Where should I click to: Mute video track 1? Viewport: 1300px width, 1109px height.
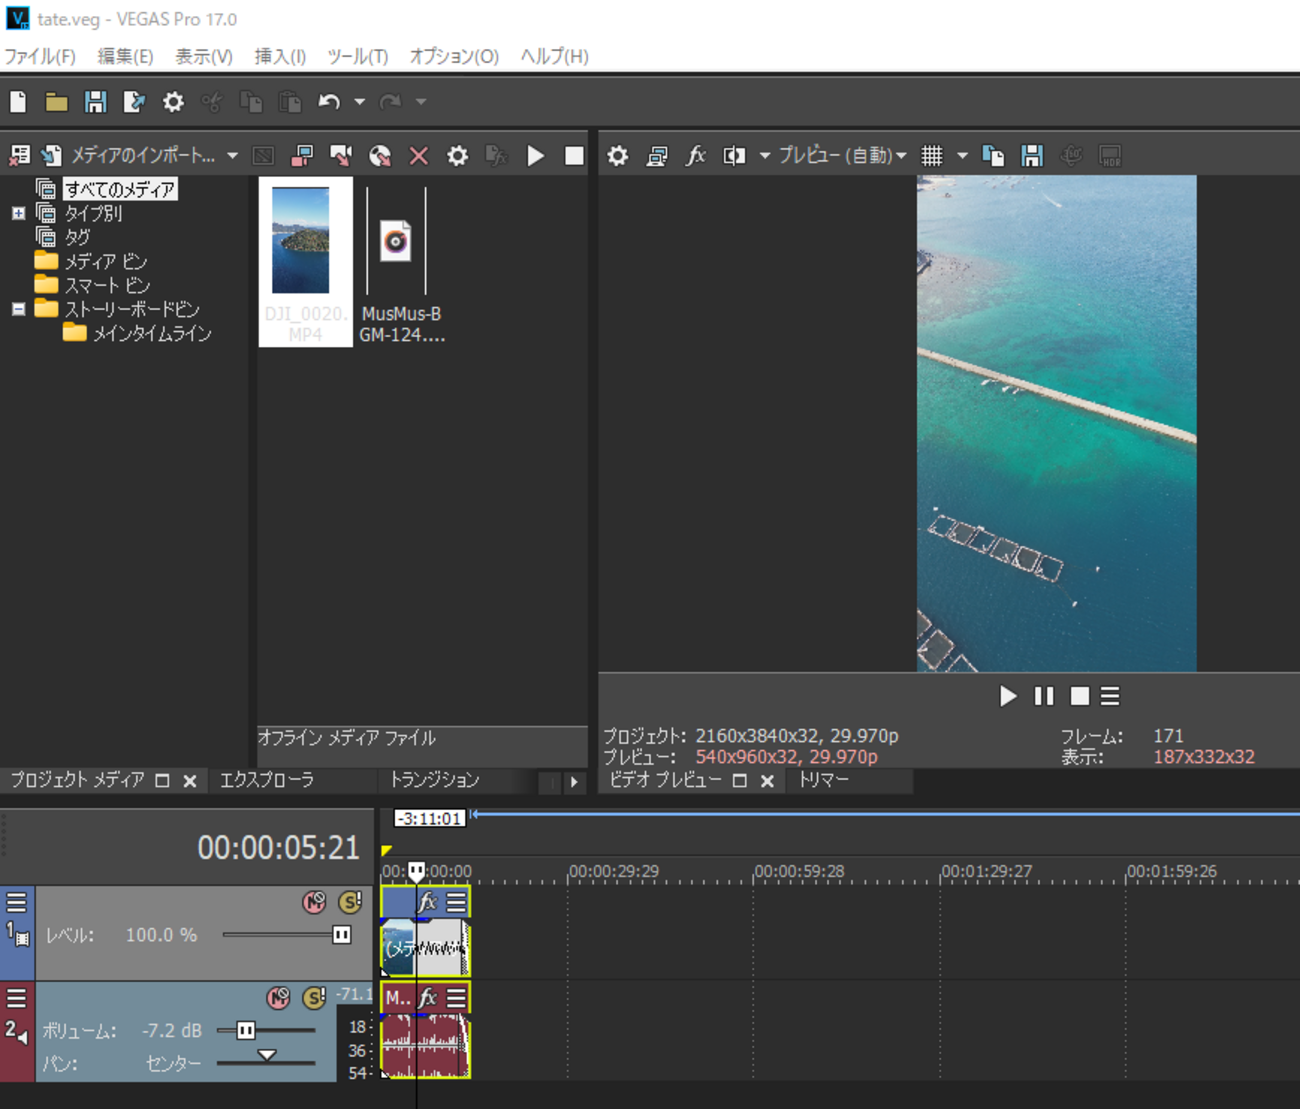[x=314, y=902]
